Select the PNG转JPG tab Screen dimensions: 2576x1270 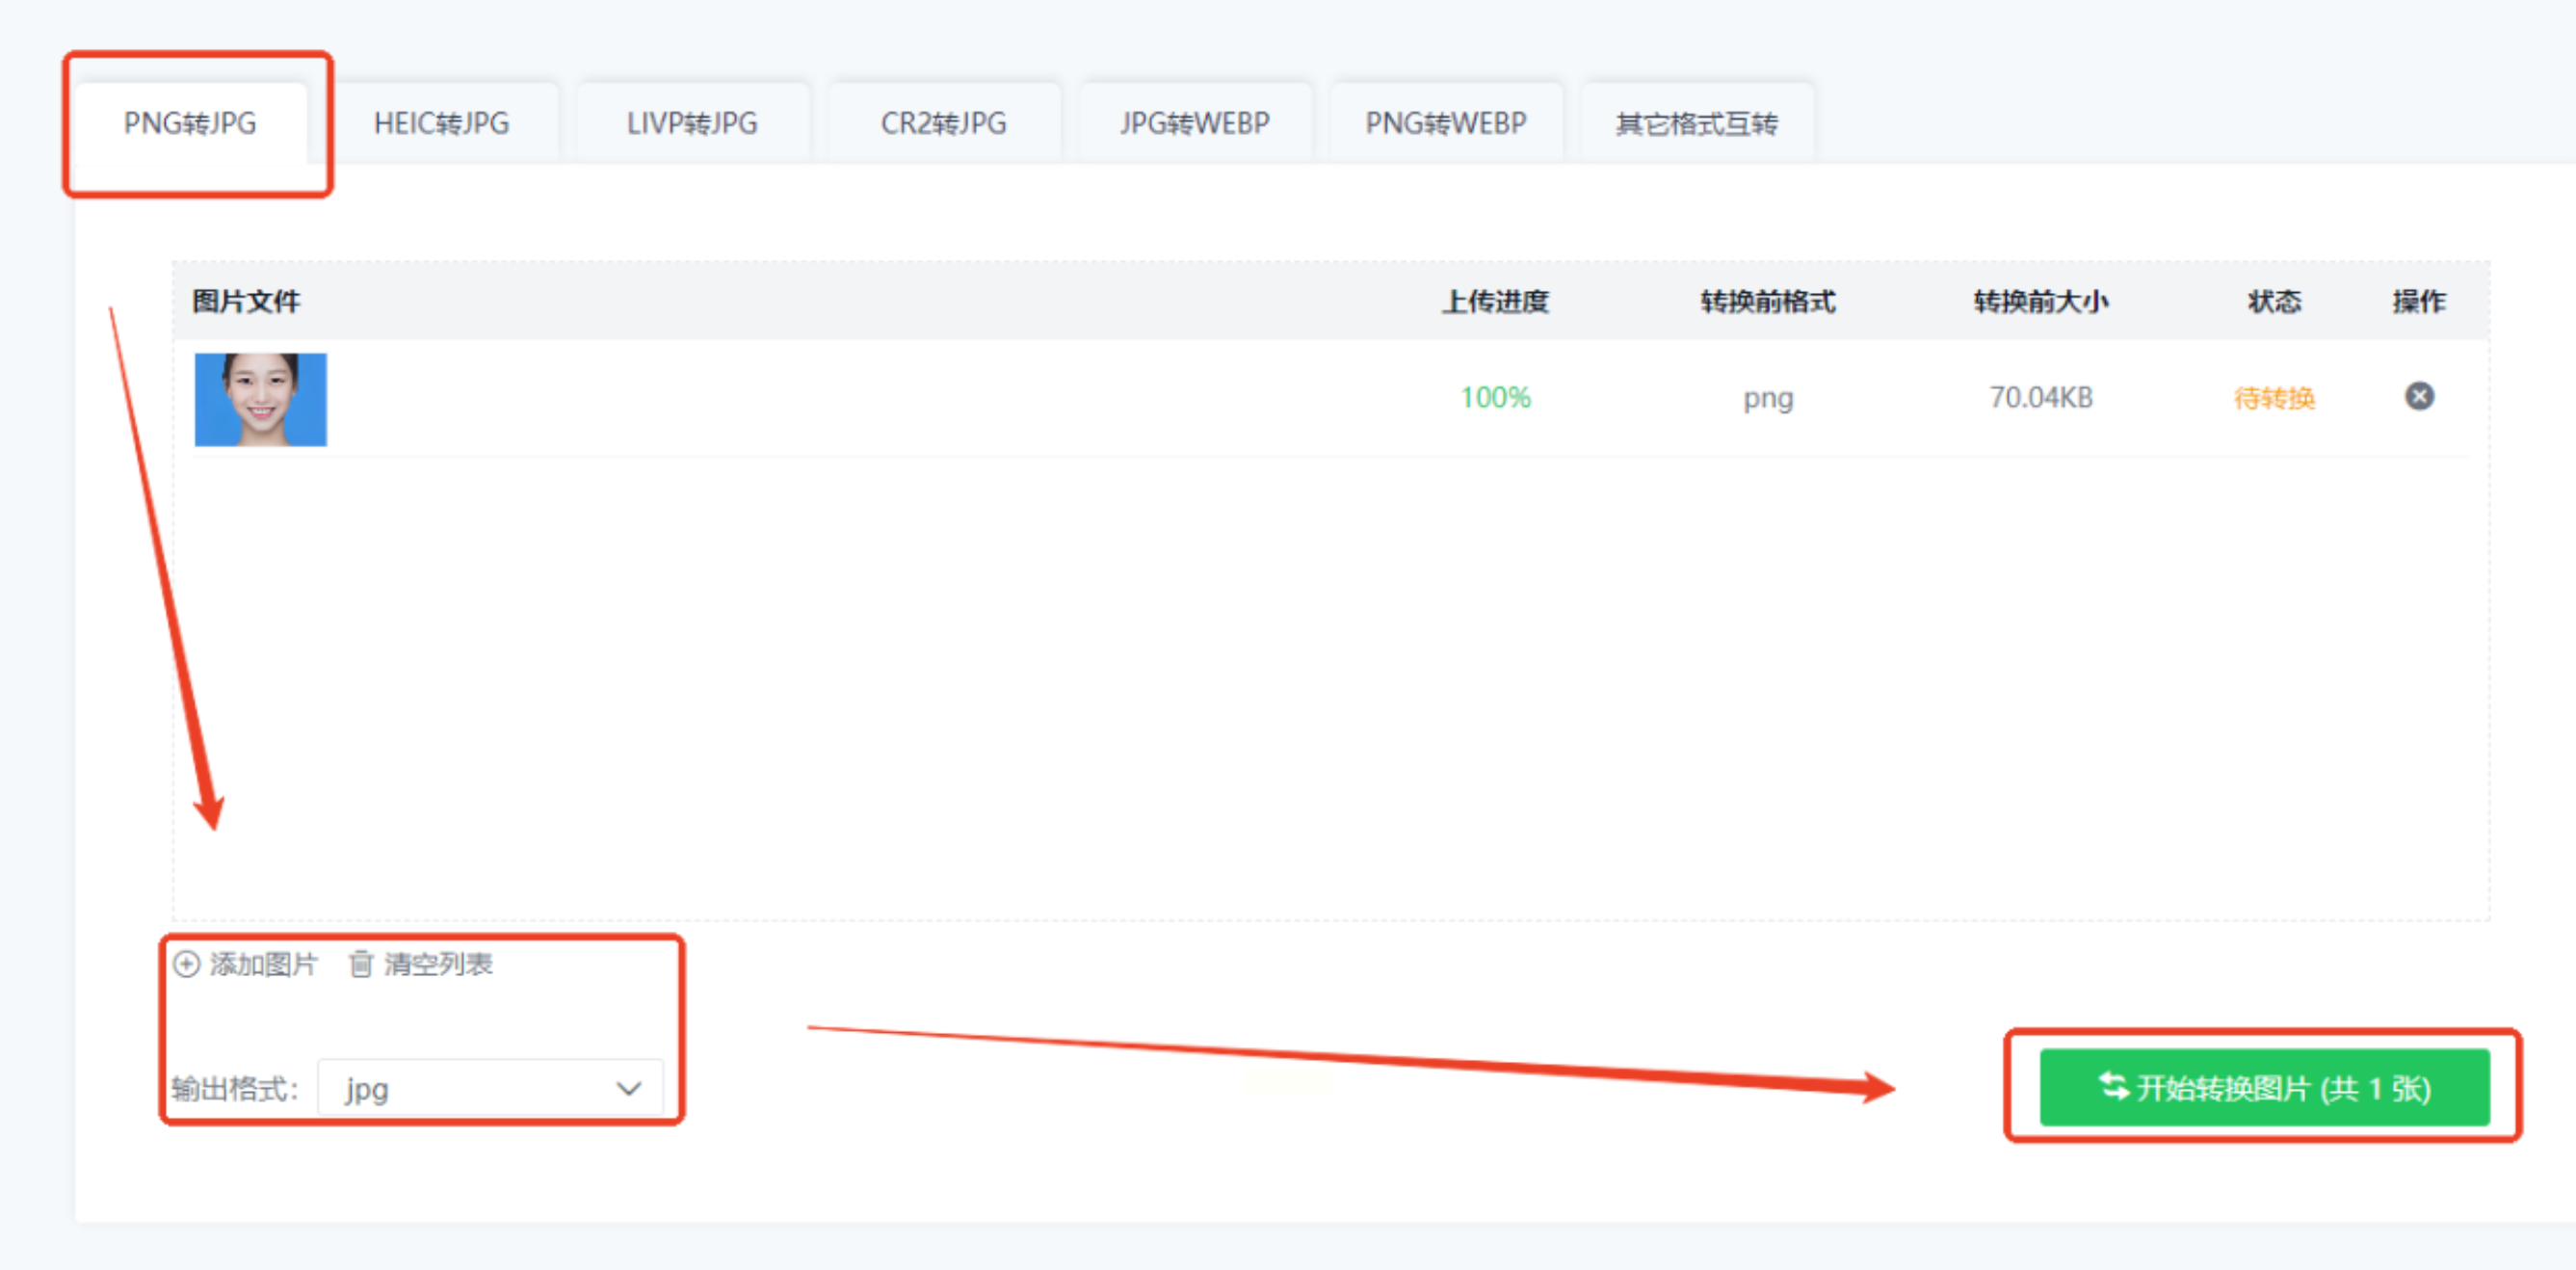[190, 123]
